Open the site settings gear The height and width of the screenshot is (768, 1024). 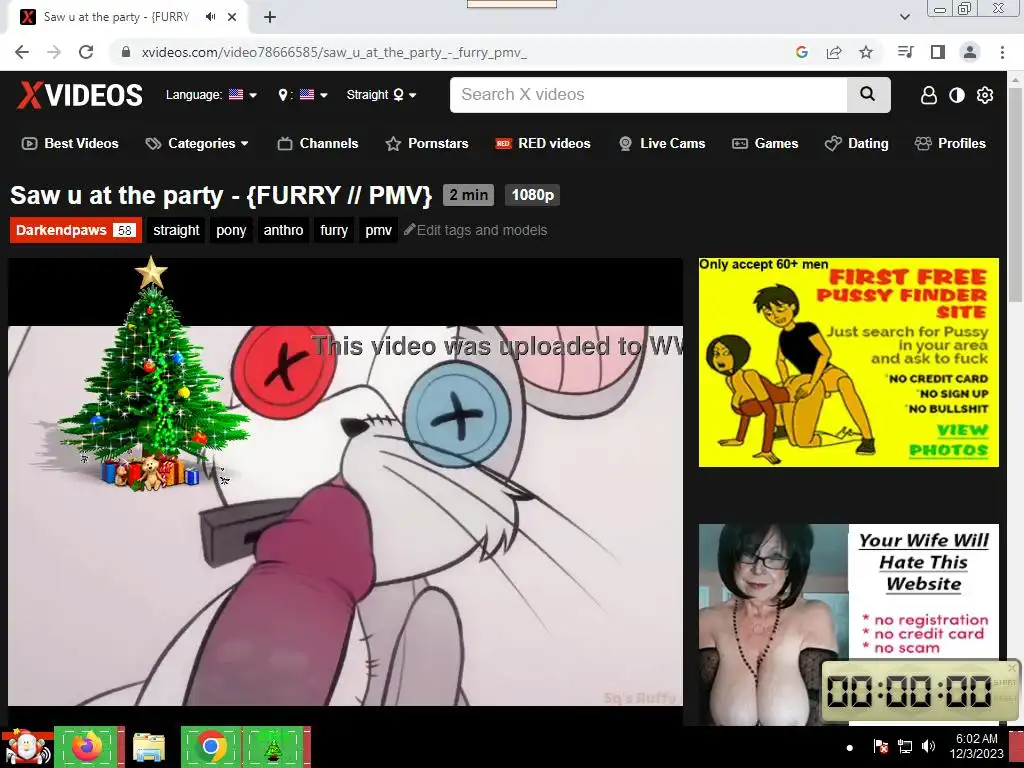pyautogui.click(x=985, y=95)
